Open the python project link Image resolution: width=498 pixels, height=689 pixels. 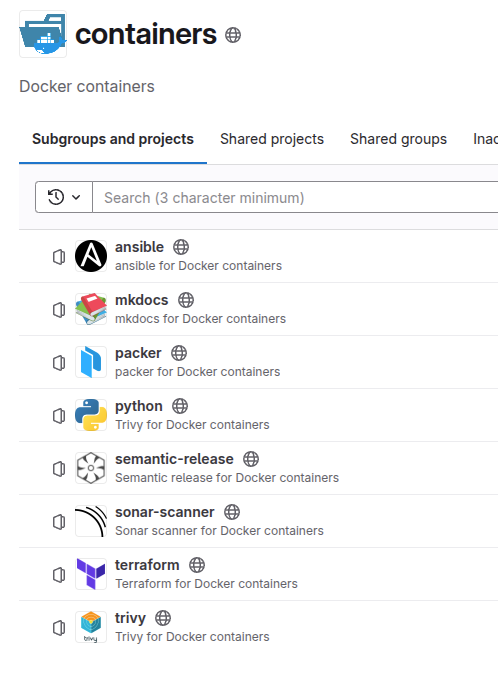click(139, 406)
